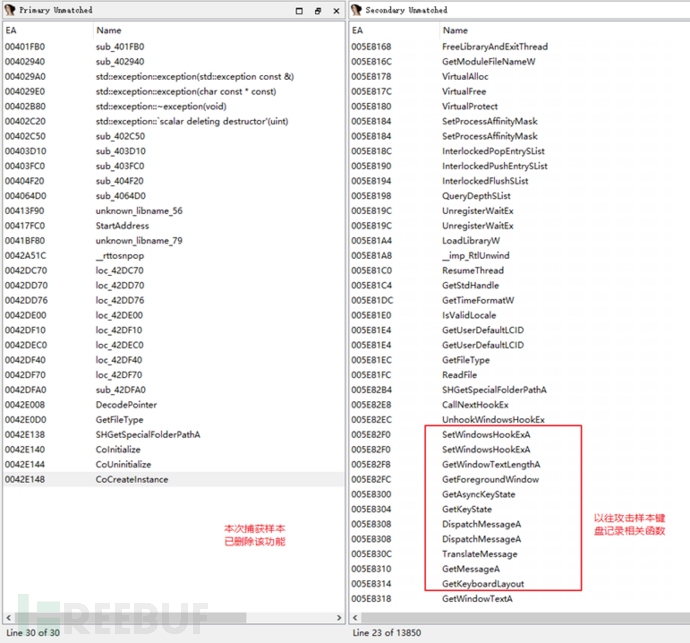Select the ResumeThread row
Viewport: 690px width, 643px height.
coord(520,271)
